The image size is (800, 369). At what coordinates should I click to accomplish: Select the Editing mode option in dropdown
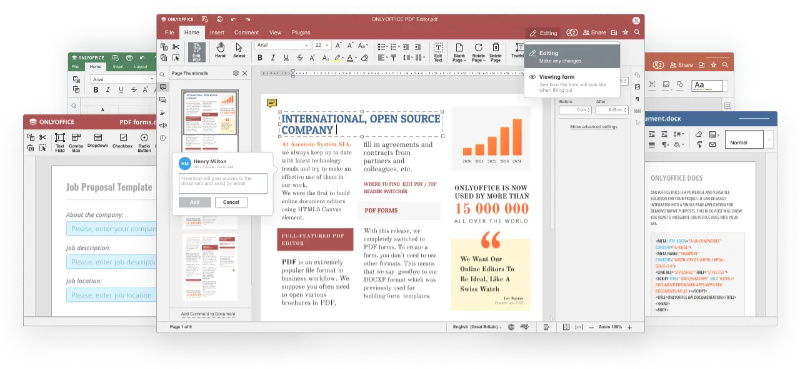572,56
